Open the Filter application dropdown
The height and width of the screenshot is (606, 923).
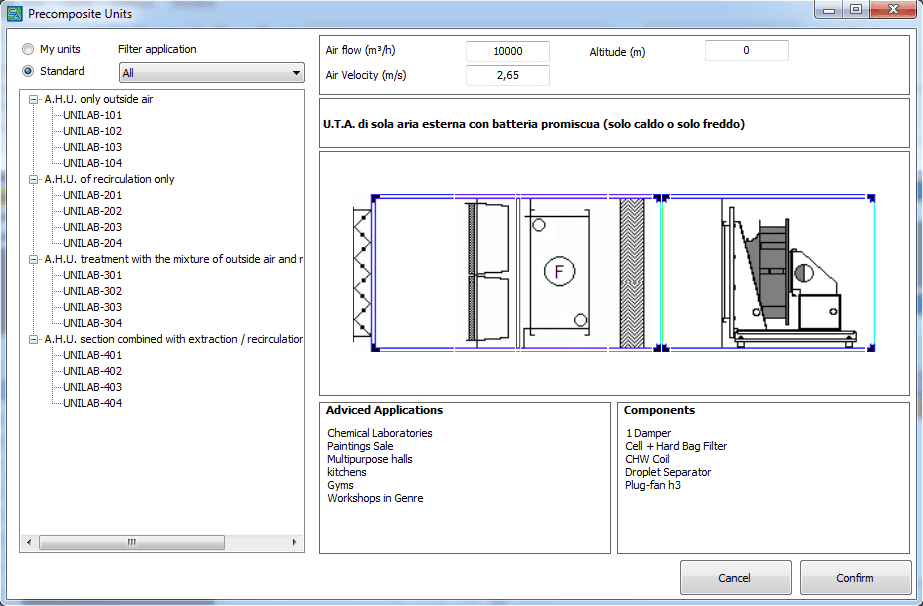pyautogui.click(x=211, y=73)
